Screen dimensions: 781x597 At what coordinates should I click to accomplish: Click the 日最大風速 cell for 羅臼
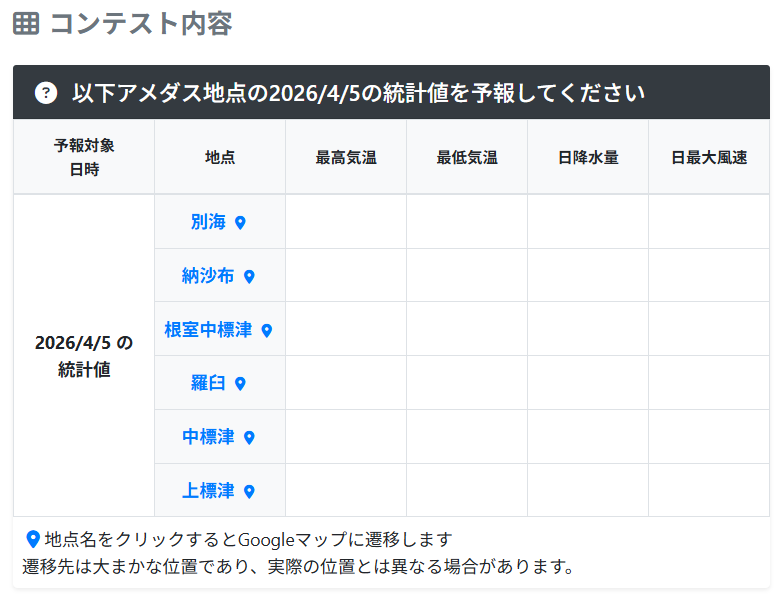click(x=709, y=383)
